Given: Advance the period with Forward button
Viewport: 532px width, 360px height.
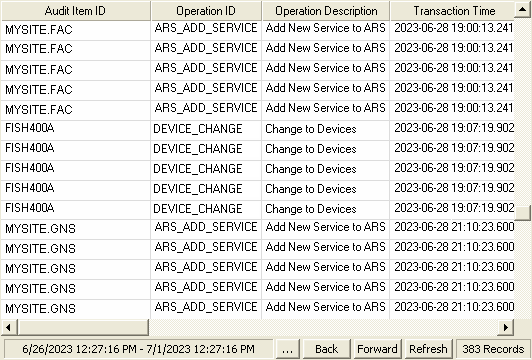Looking at the screenshot, I should [x=377, y=349].
